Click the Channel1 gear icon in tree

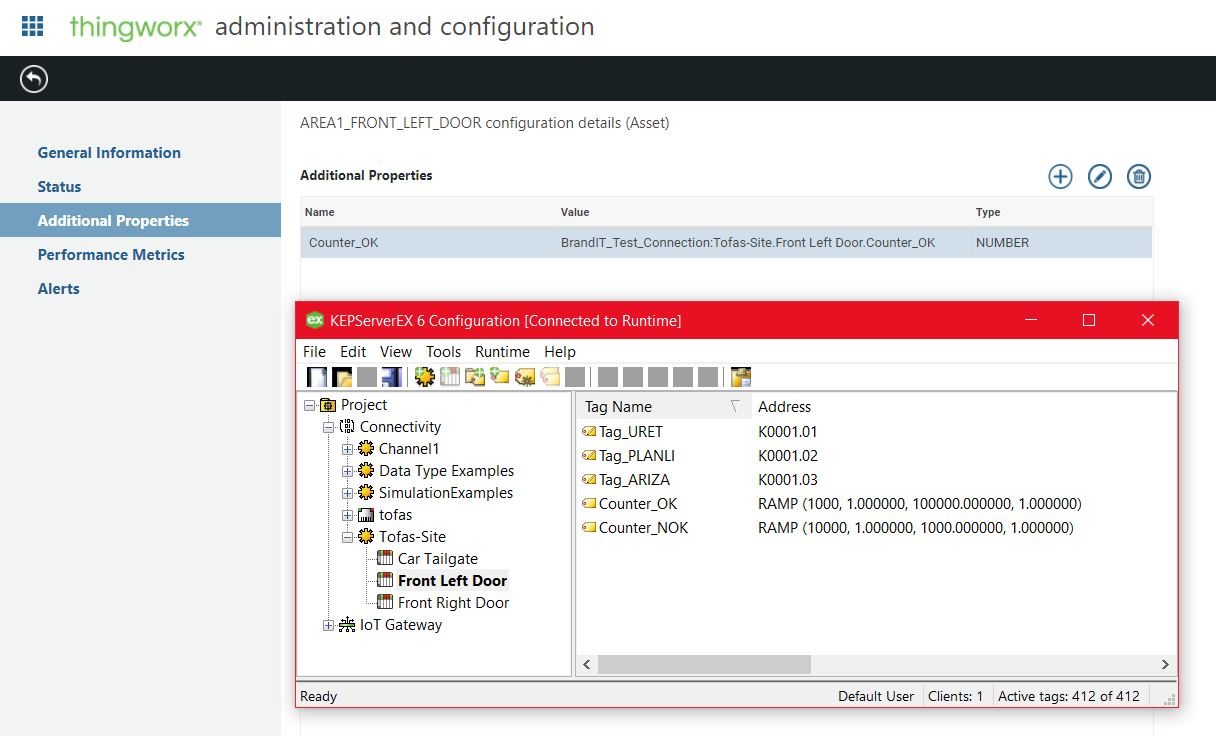366,449
